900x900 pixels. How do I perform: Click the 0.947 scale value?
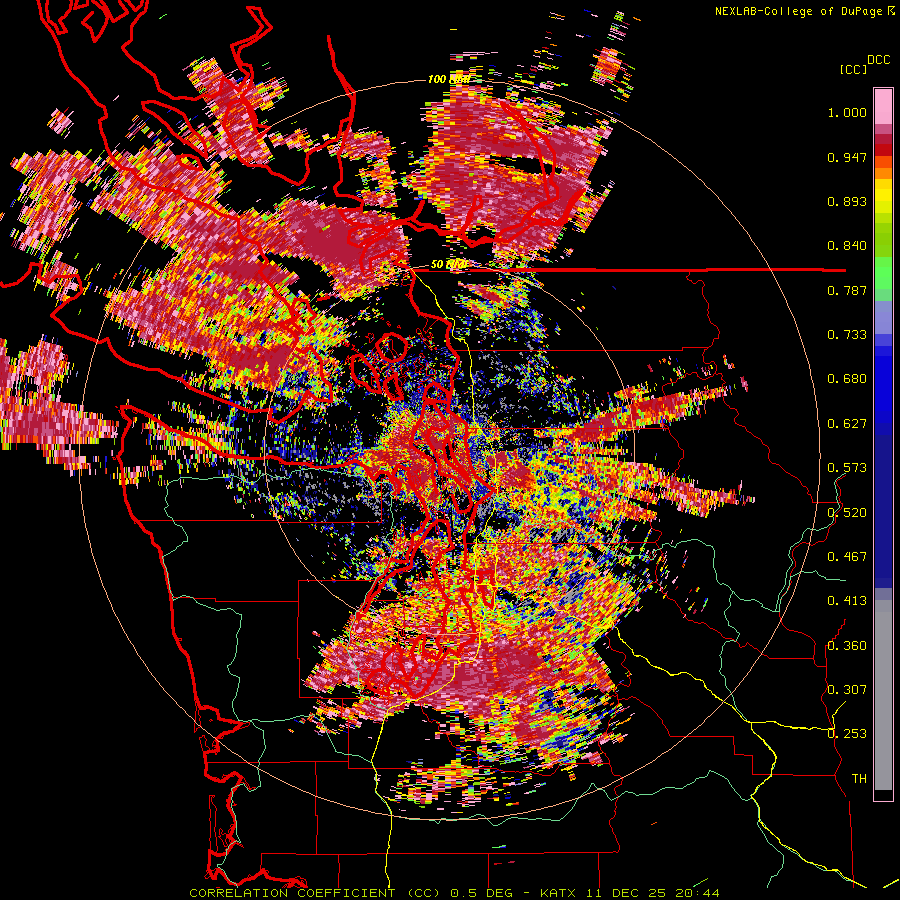point(847,157)
